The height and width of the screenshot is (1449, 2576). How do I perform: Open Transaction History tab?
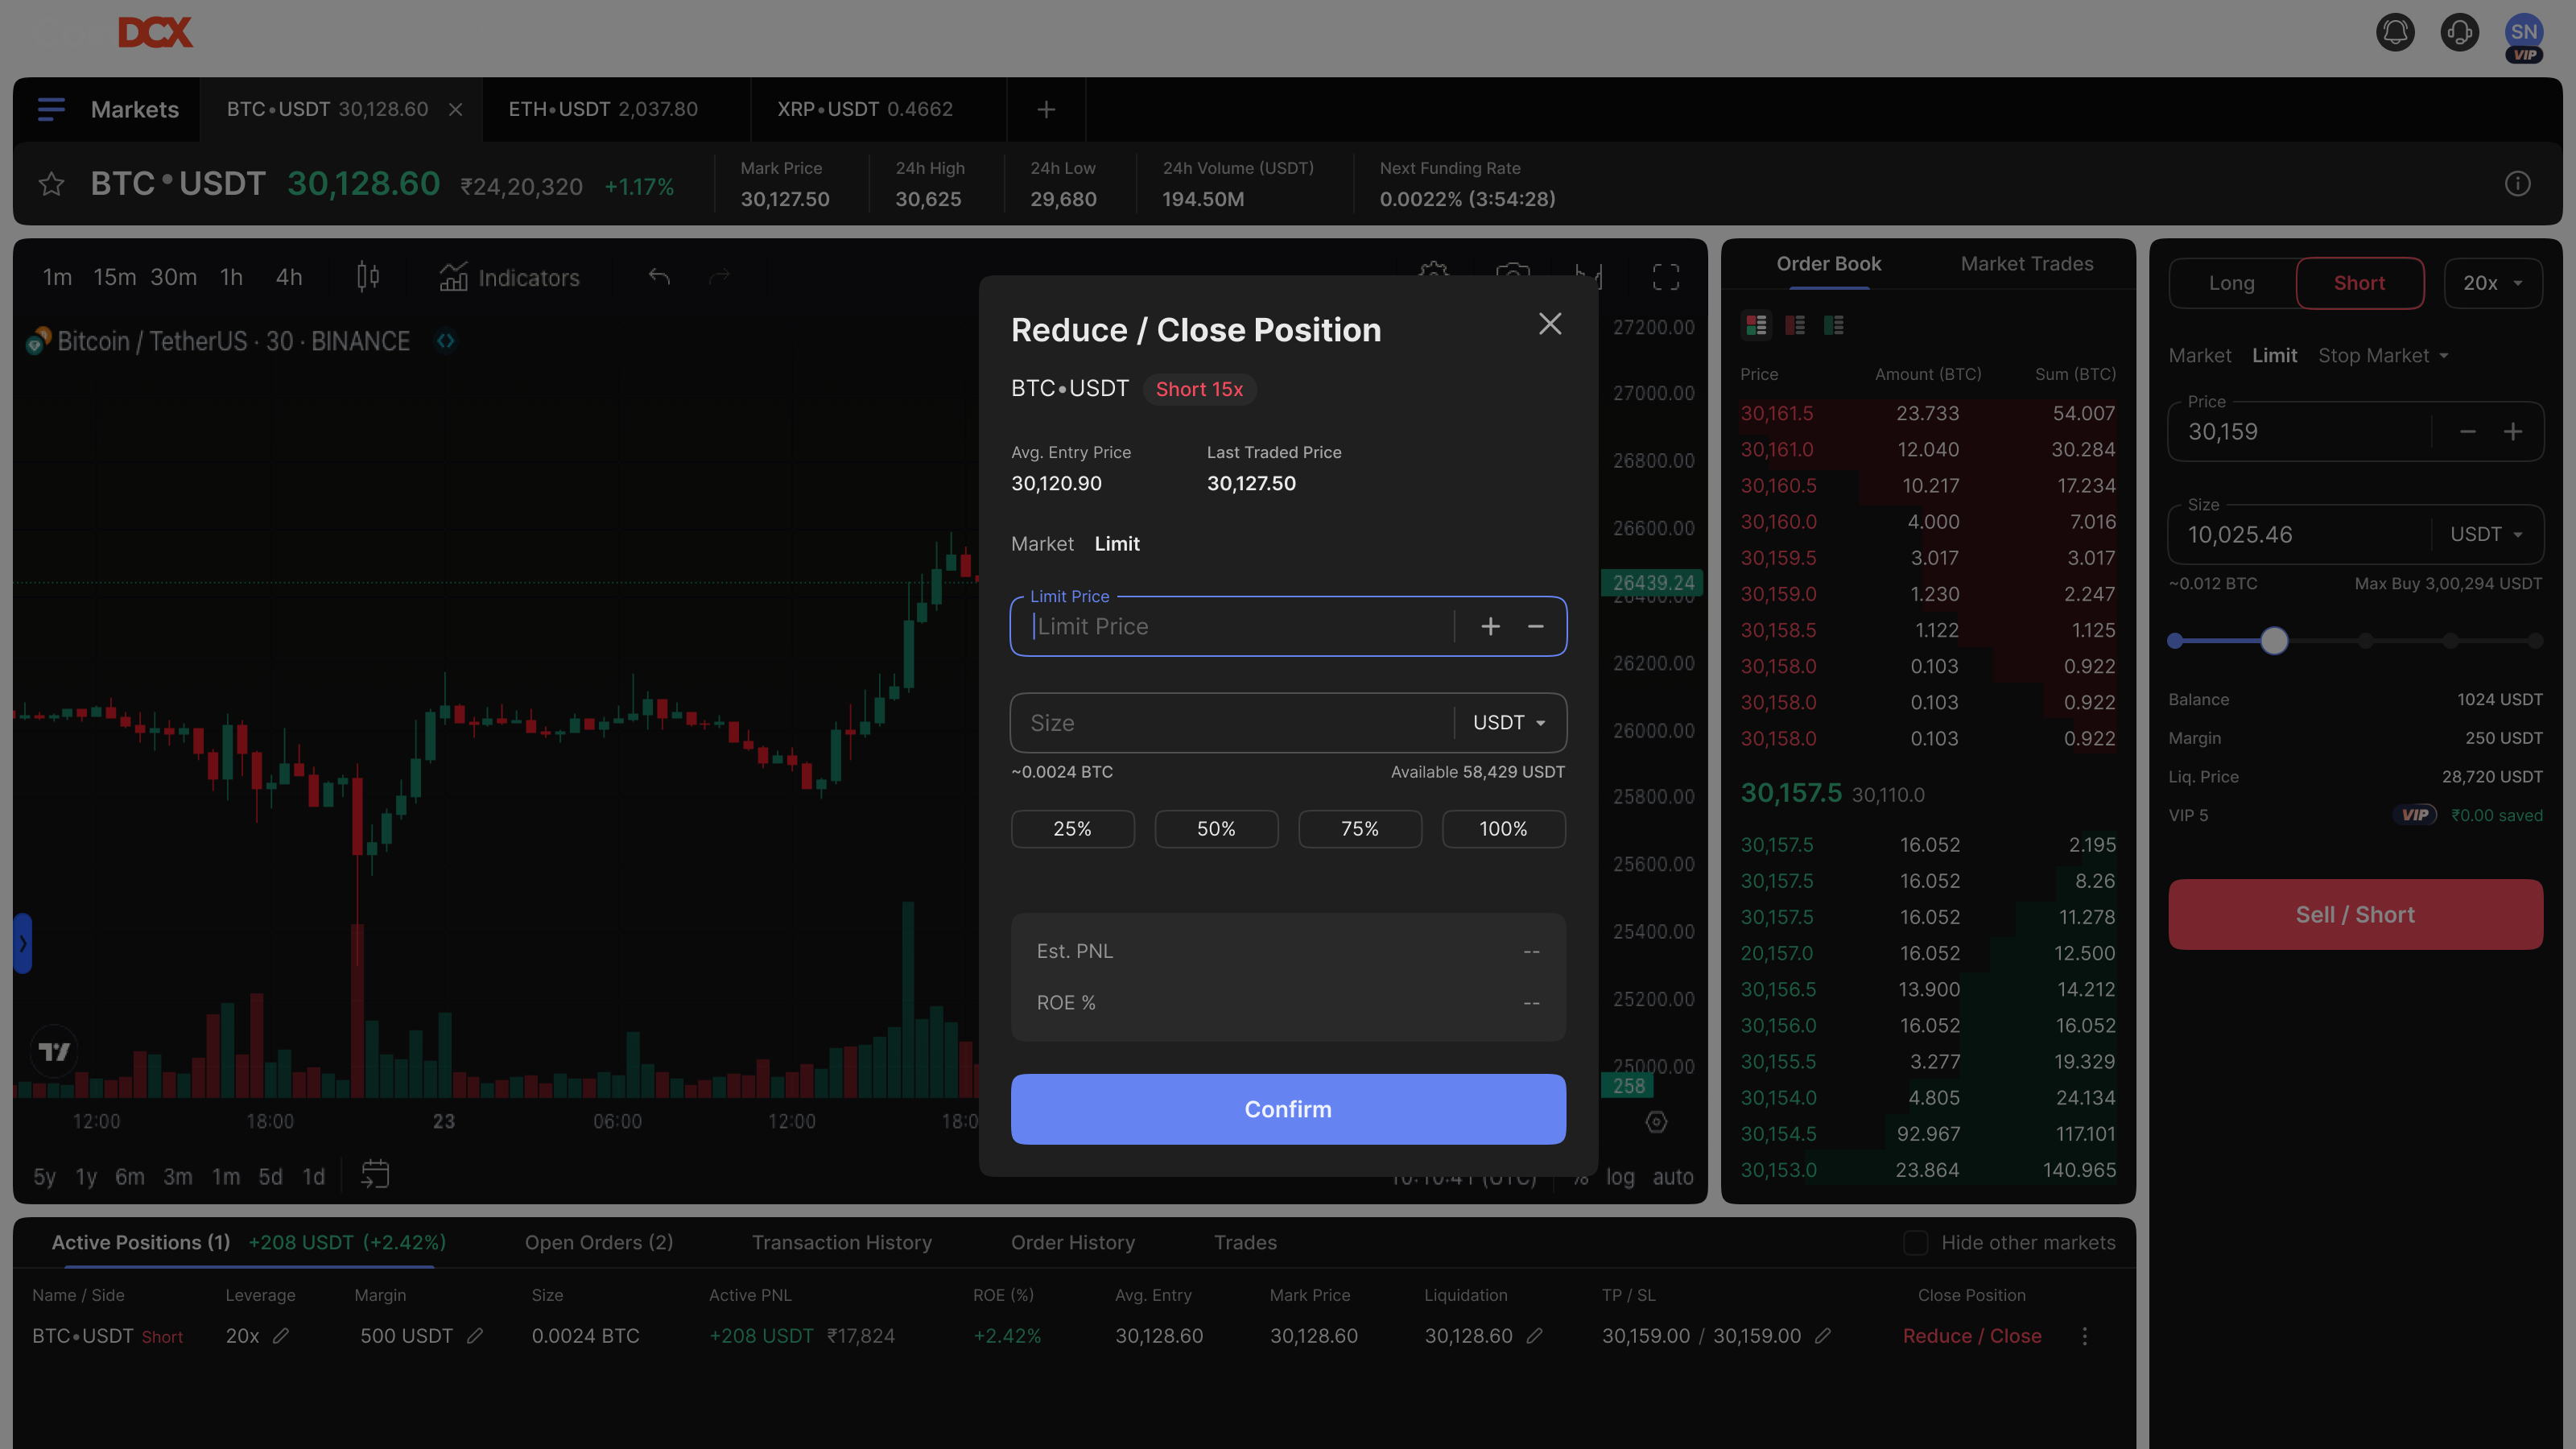[842, 1243]
